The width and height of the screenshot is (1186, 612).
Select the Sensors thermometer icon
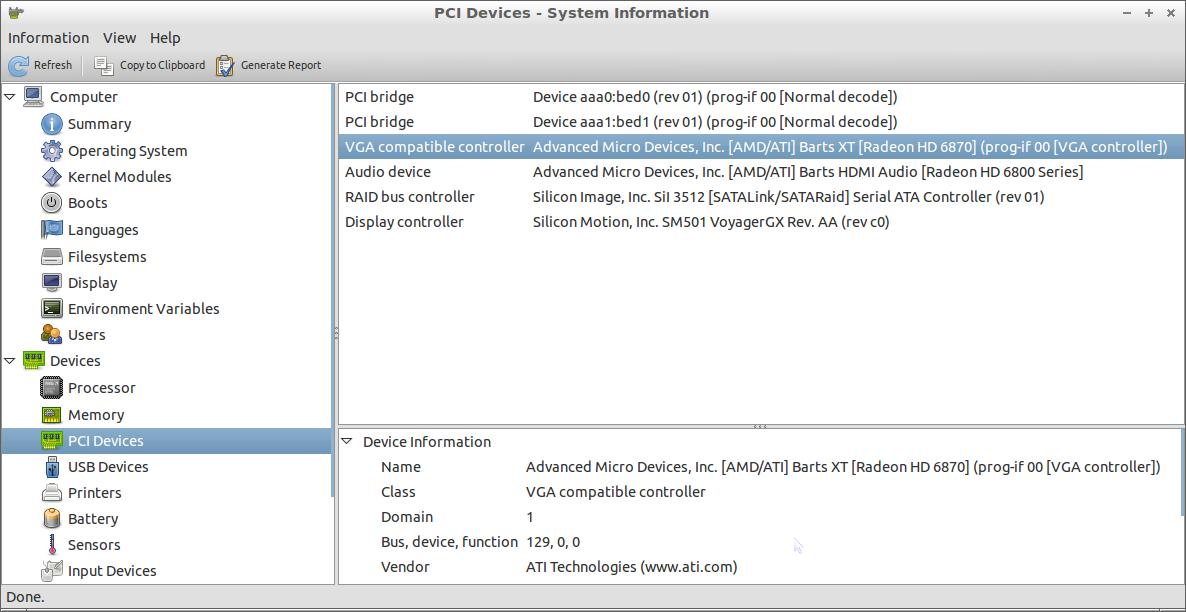52,545
